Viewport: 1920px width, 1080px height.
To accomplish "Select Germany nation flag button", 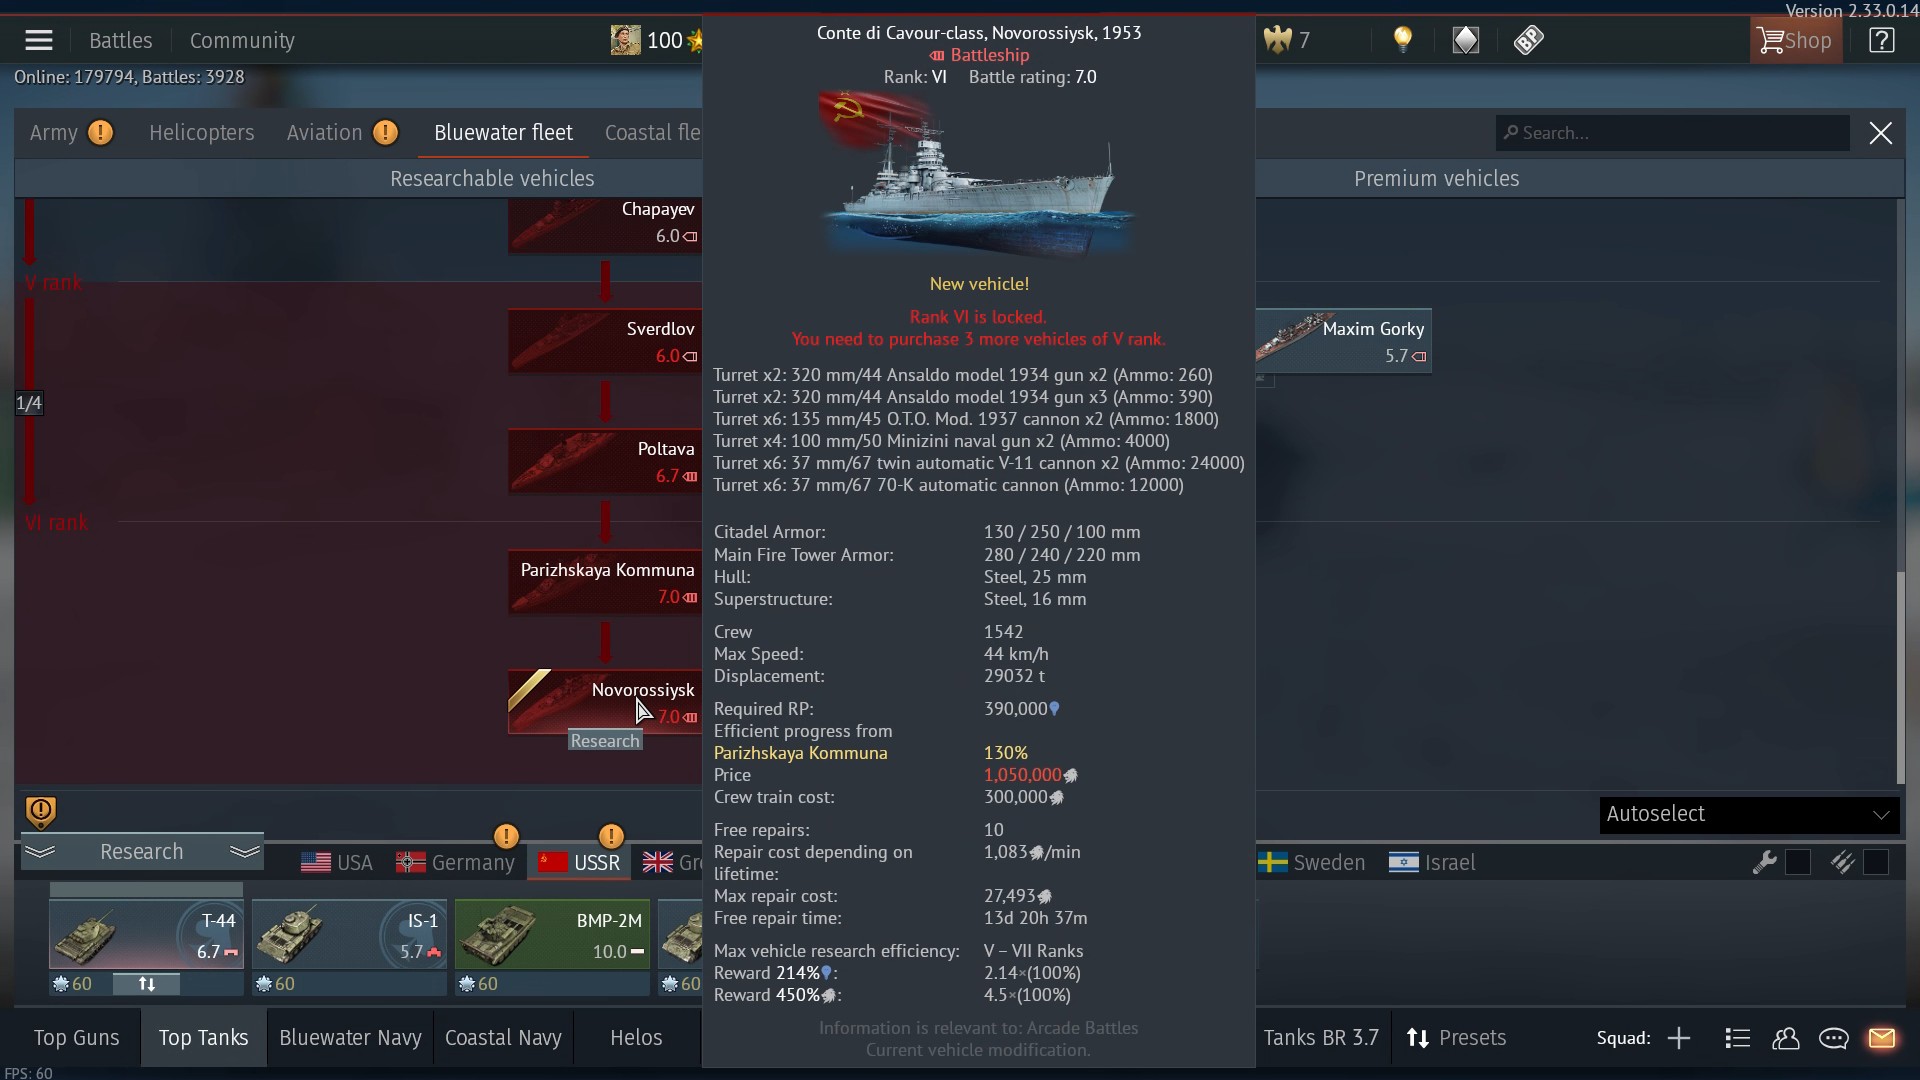I will pyautogui.click(x=455, y=863).
